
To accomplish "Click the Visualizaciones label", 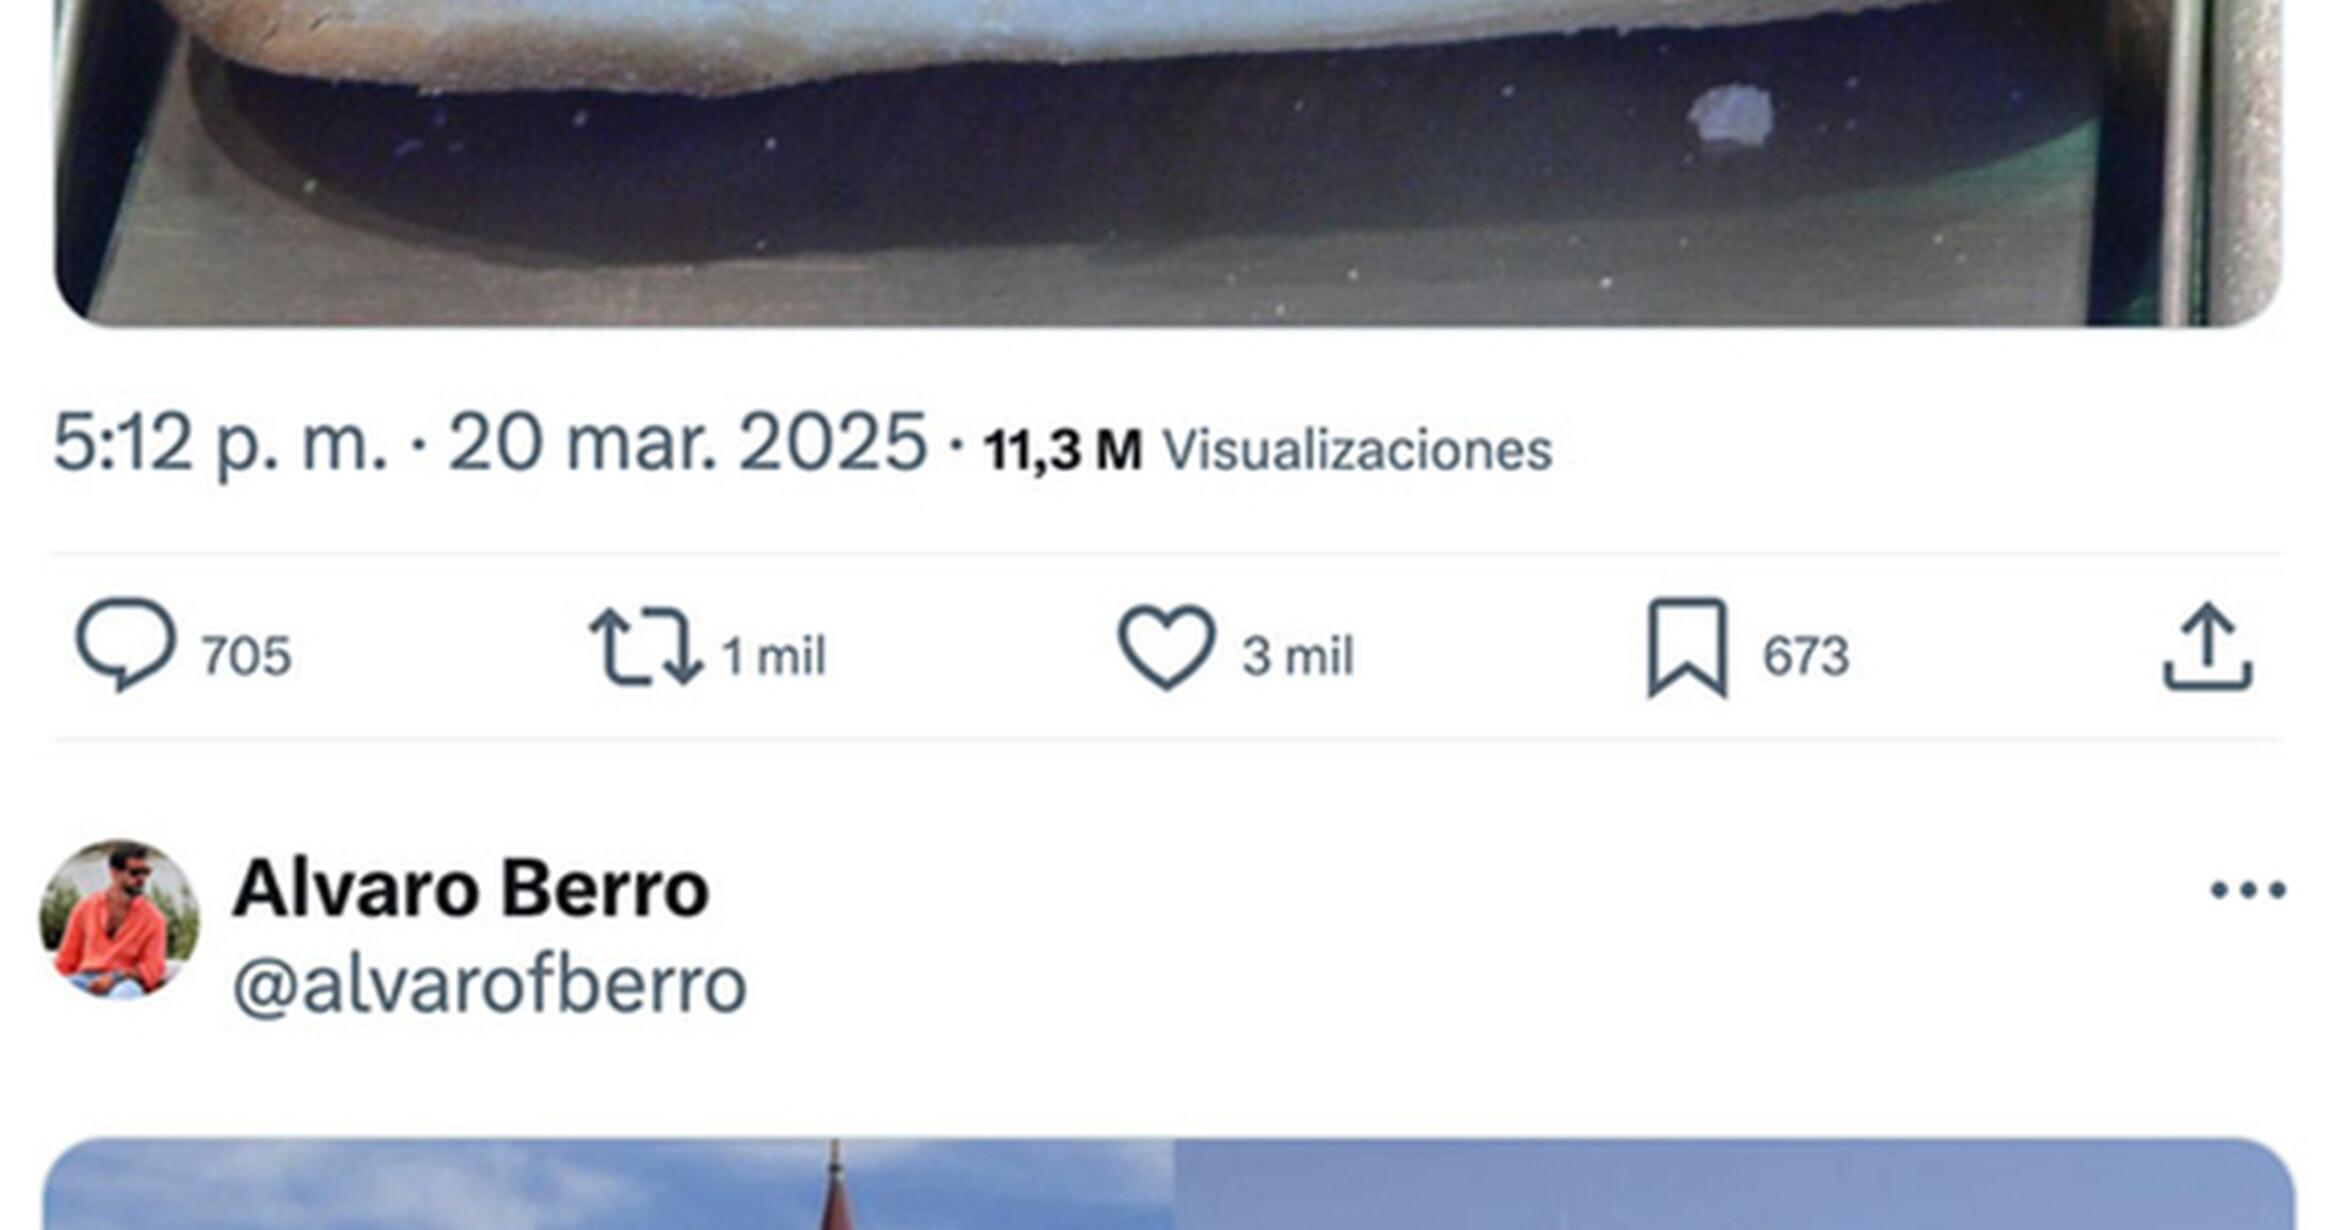I will [x=1358, y=450].
